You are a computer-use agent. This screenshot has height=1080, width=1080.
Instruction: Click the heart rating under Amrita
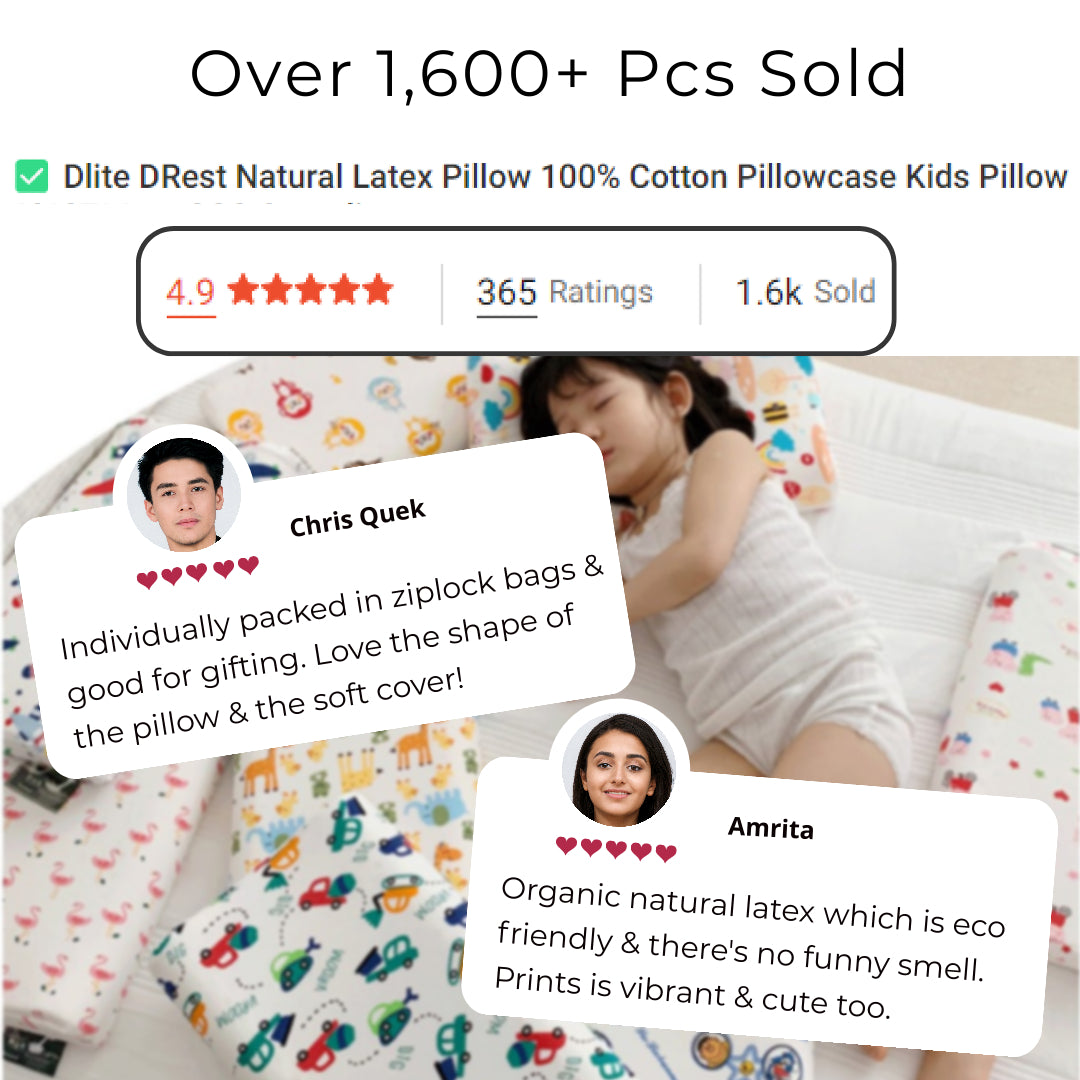616,849
